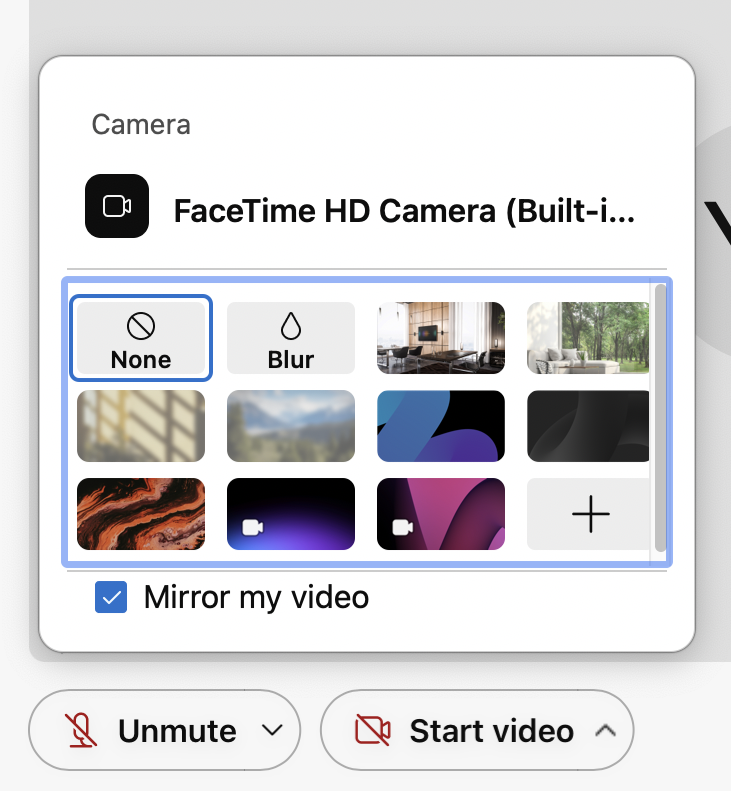731x791 pixels.
Task: Choose the pink swirl video background
Action: coord(441,514)
